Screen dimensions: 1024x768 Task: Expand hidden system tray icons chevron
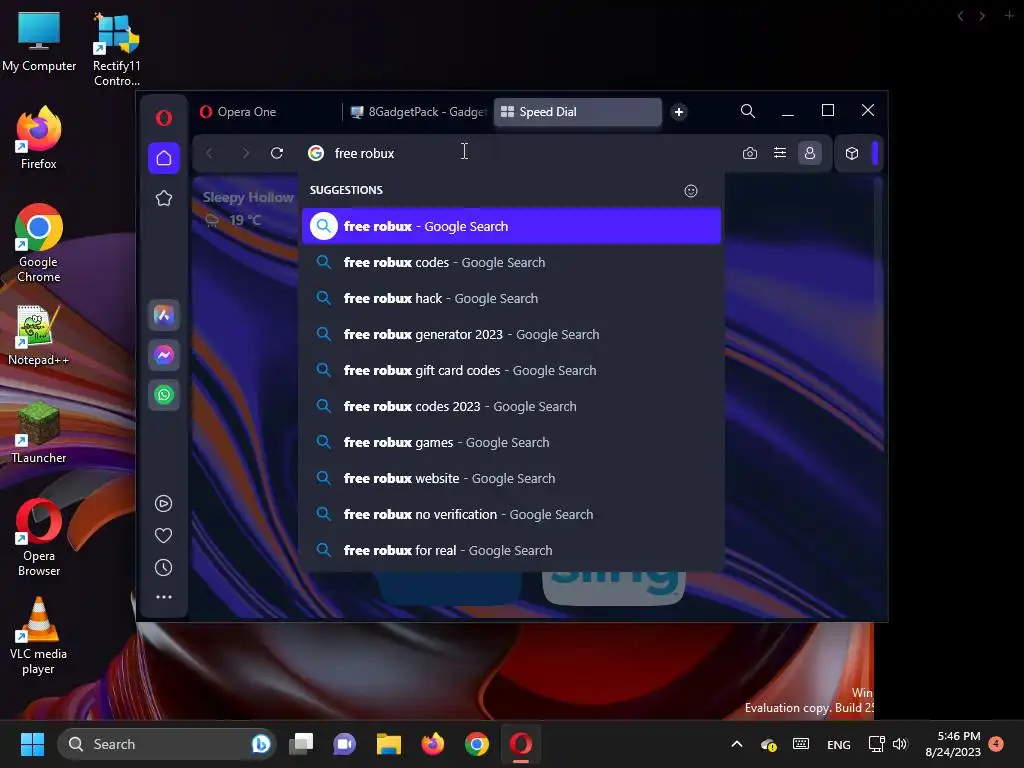tap(737, 744)
